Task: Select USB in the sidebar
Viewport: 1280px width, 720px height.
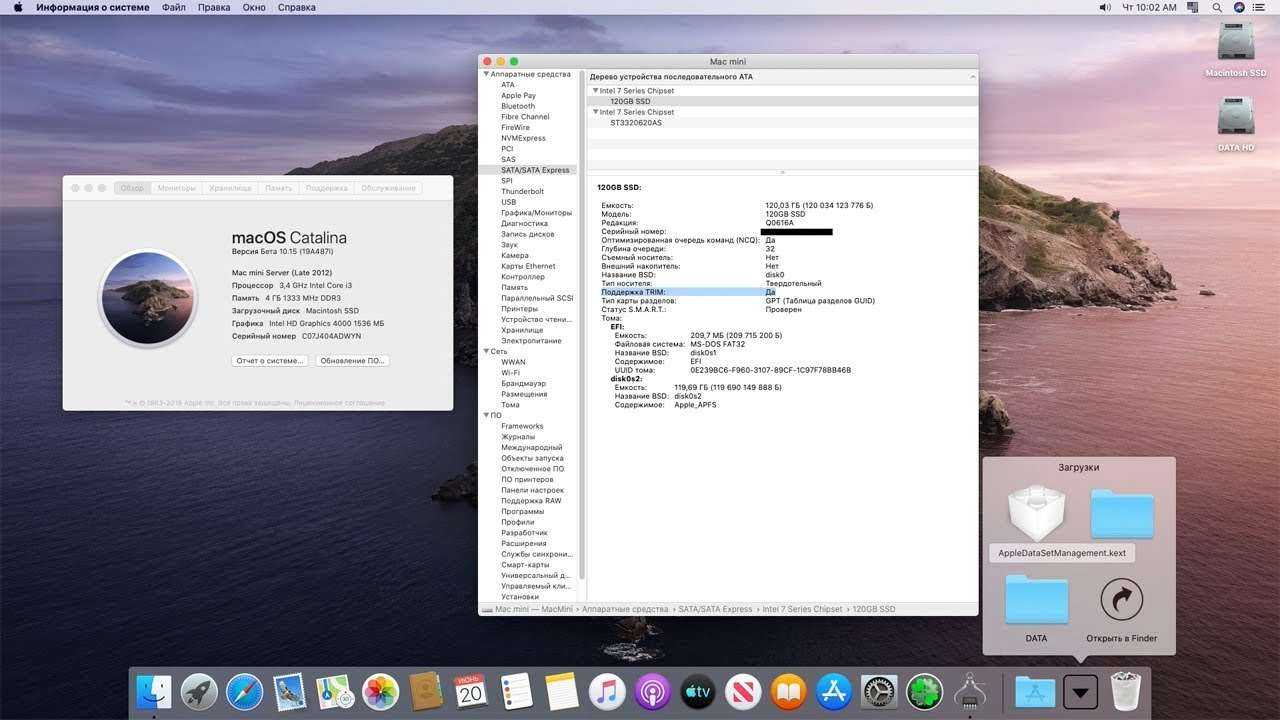Action: click(509, 202)
